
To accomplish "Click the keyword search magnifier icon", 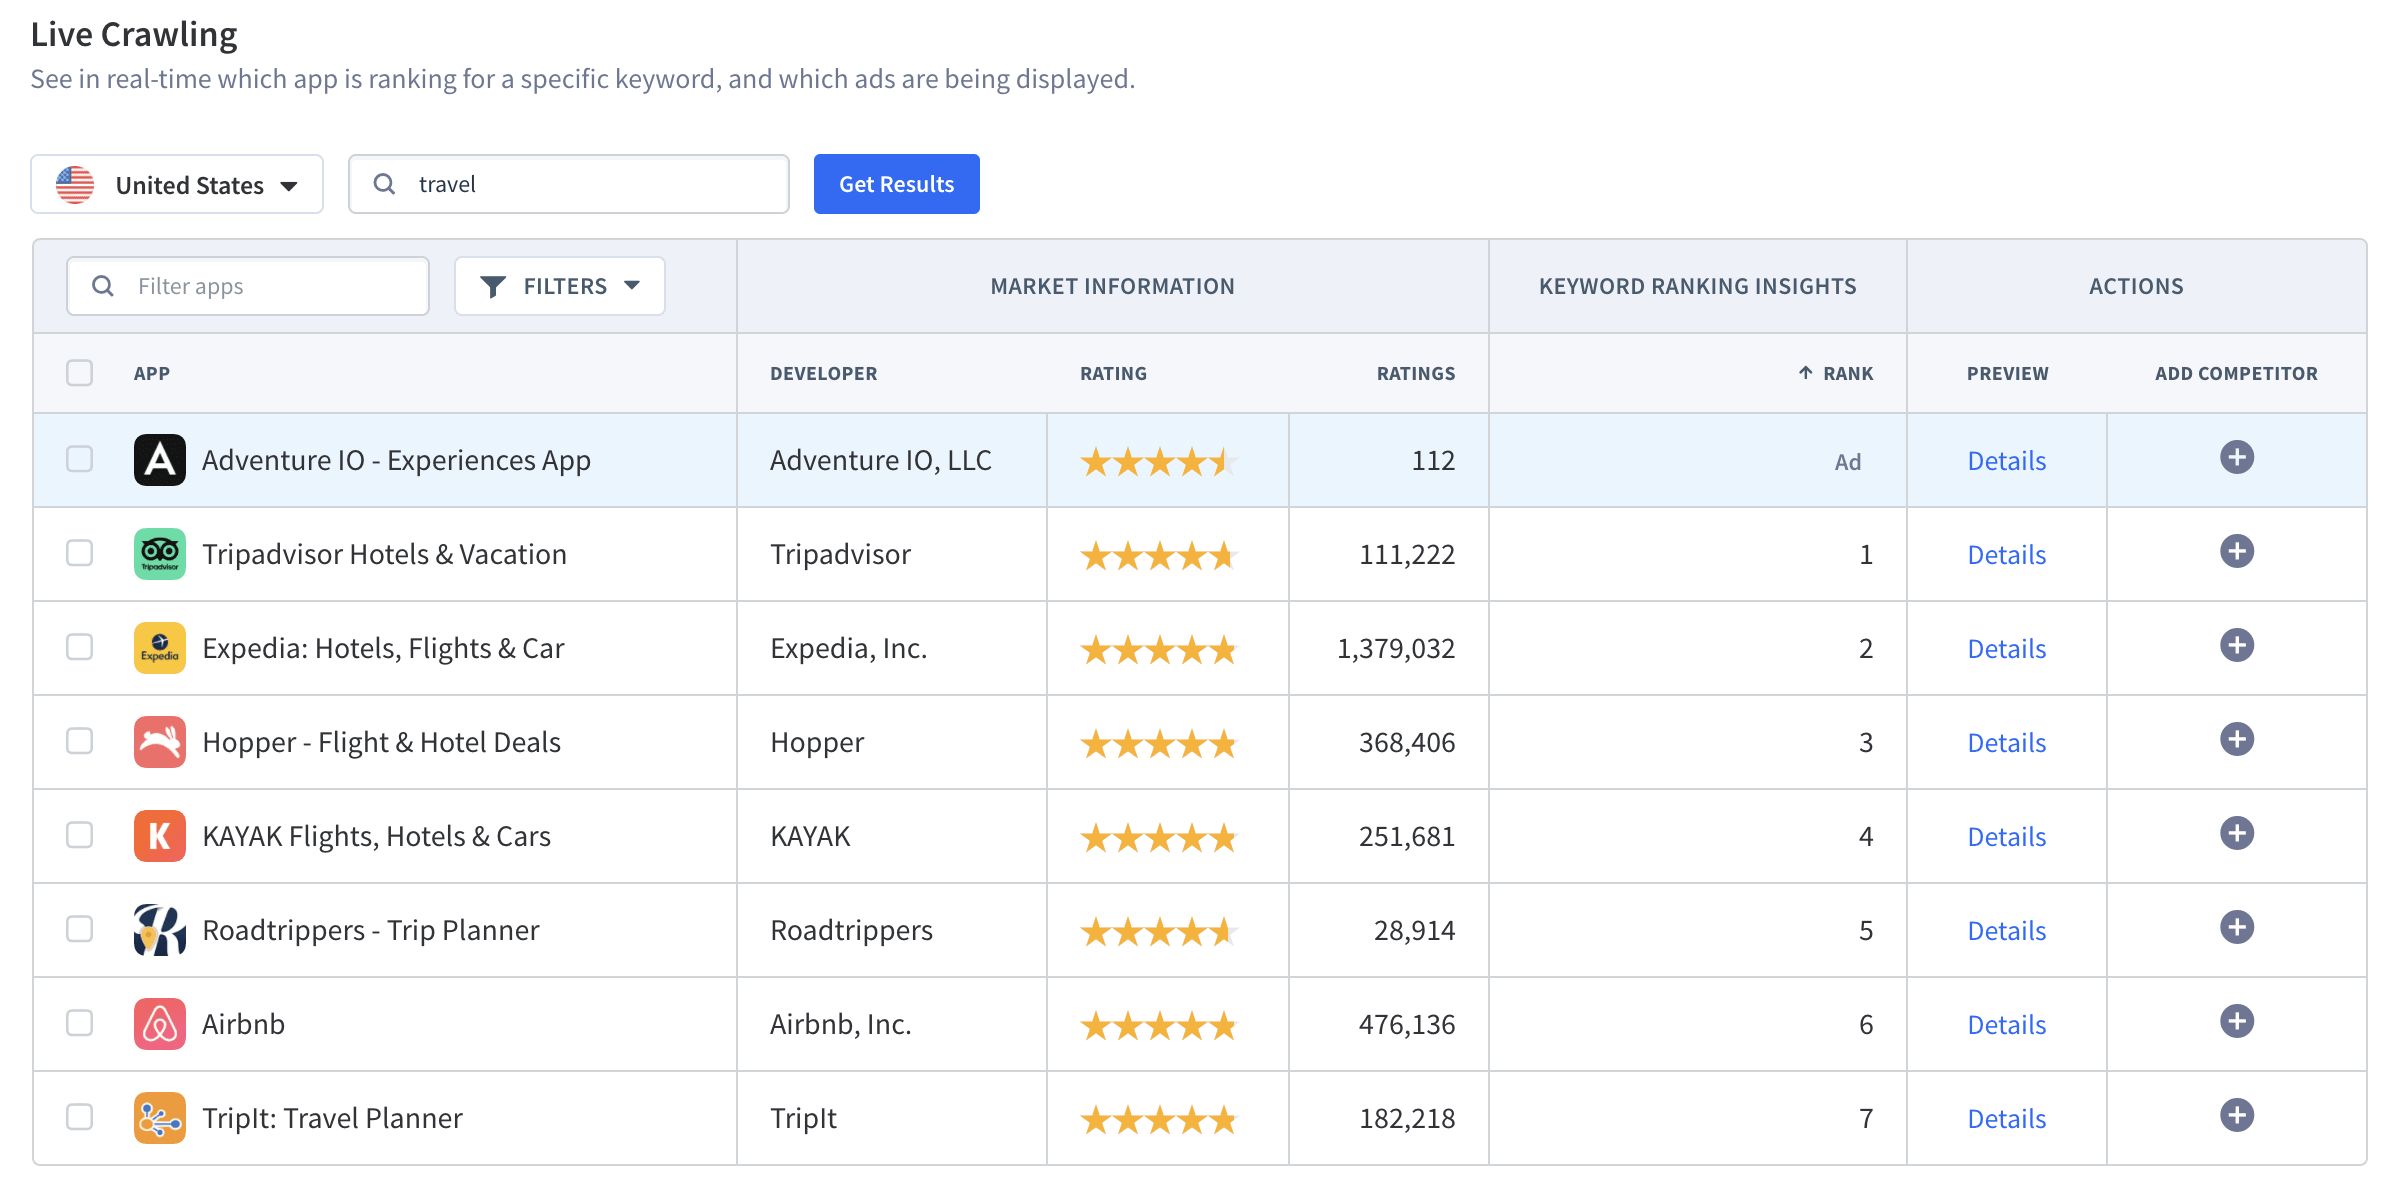I will tap(384, 184).
